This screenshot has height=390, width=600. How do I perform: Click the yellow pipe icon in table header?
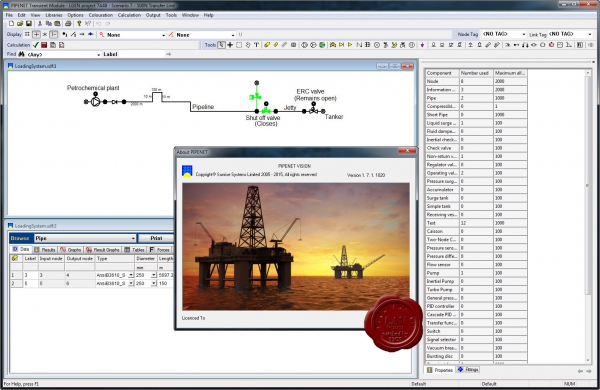[x=15, y=258]
